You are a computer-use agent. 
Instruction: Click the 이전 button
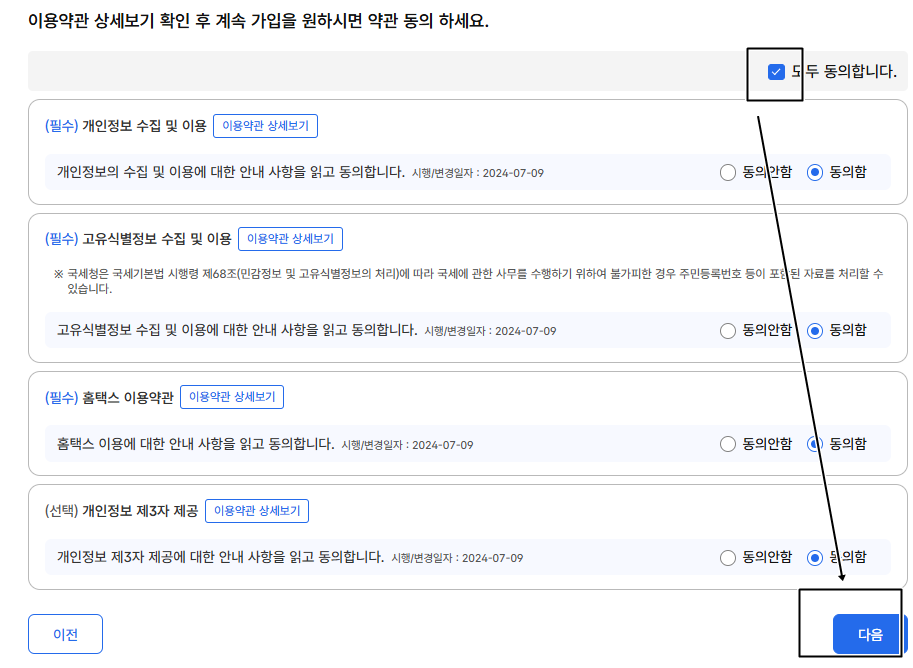pyautogui.click(x=65, y=633)
